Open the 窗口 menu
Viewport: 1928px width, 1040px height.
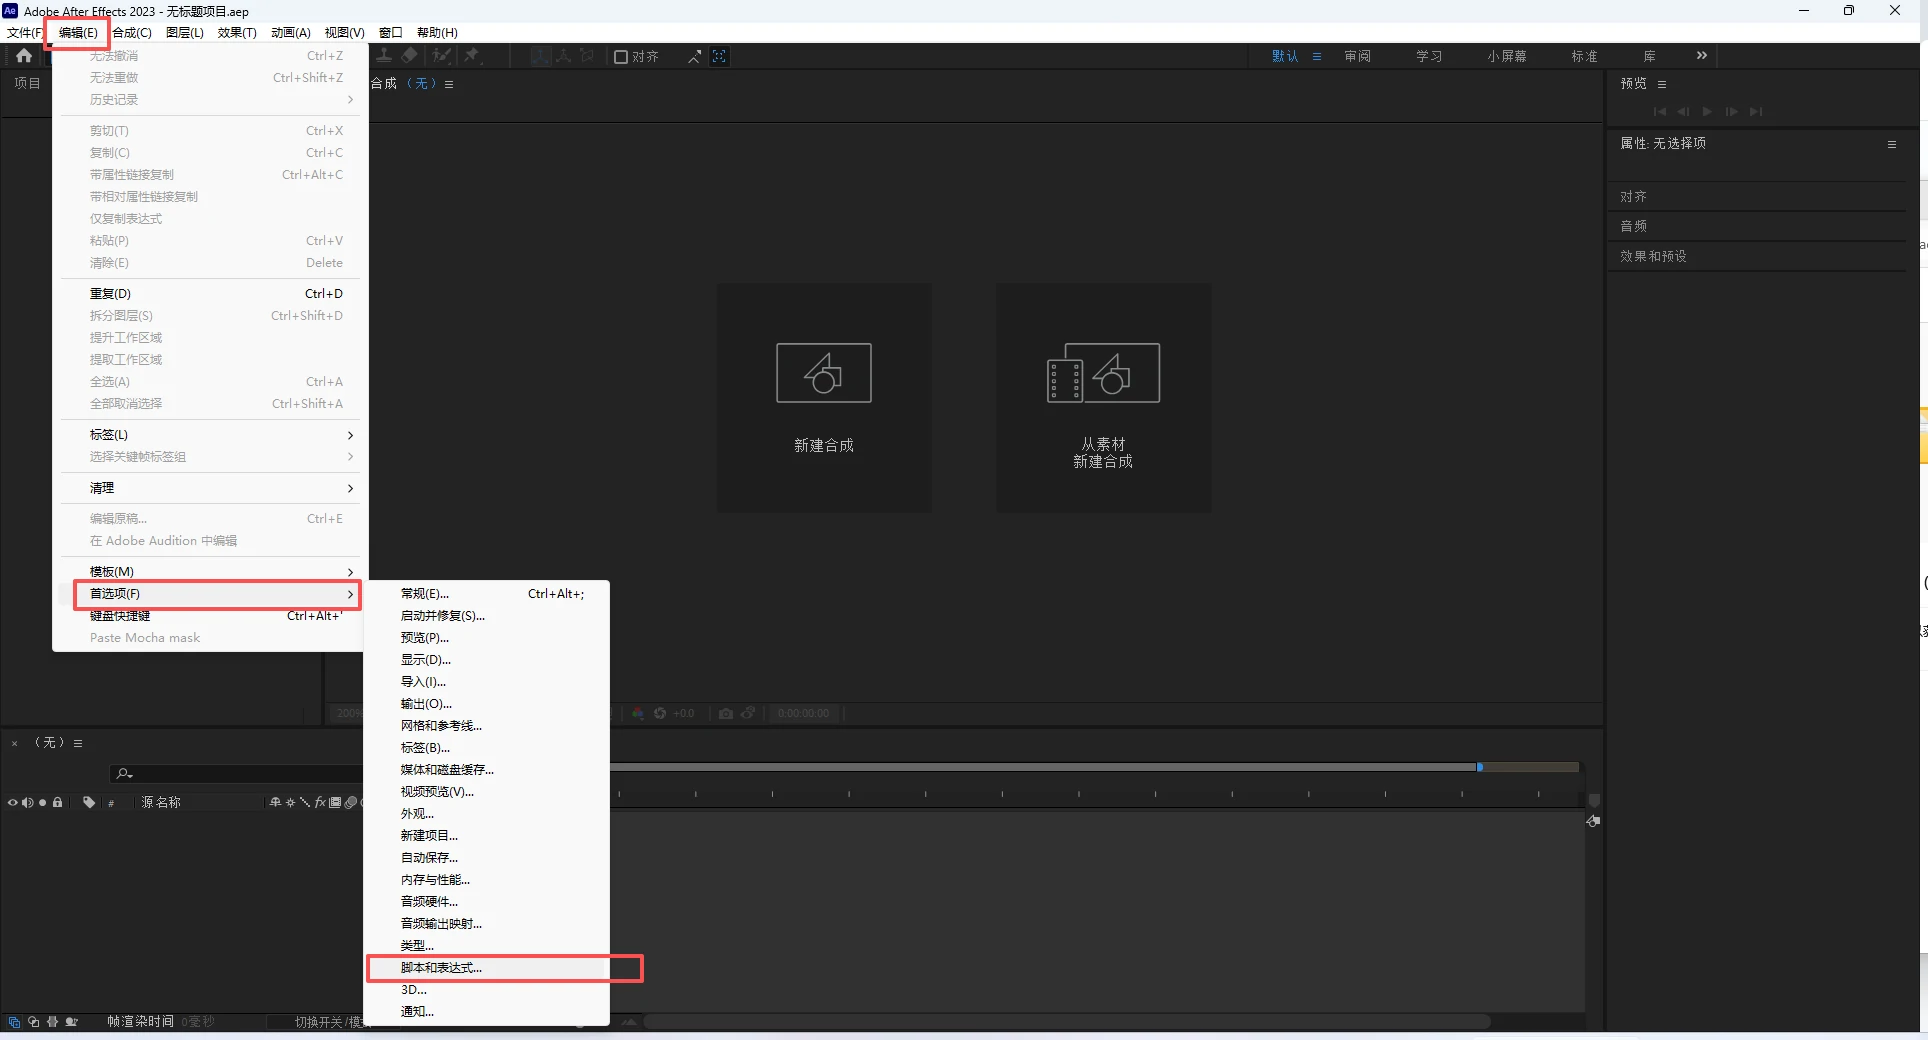389,32
